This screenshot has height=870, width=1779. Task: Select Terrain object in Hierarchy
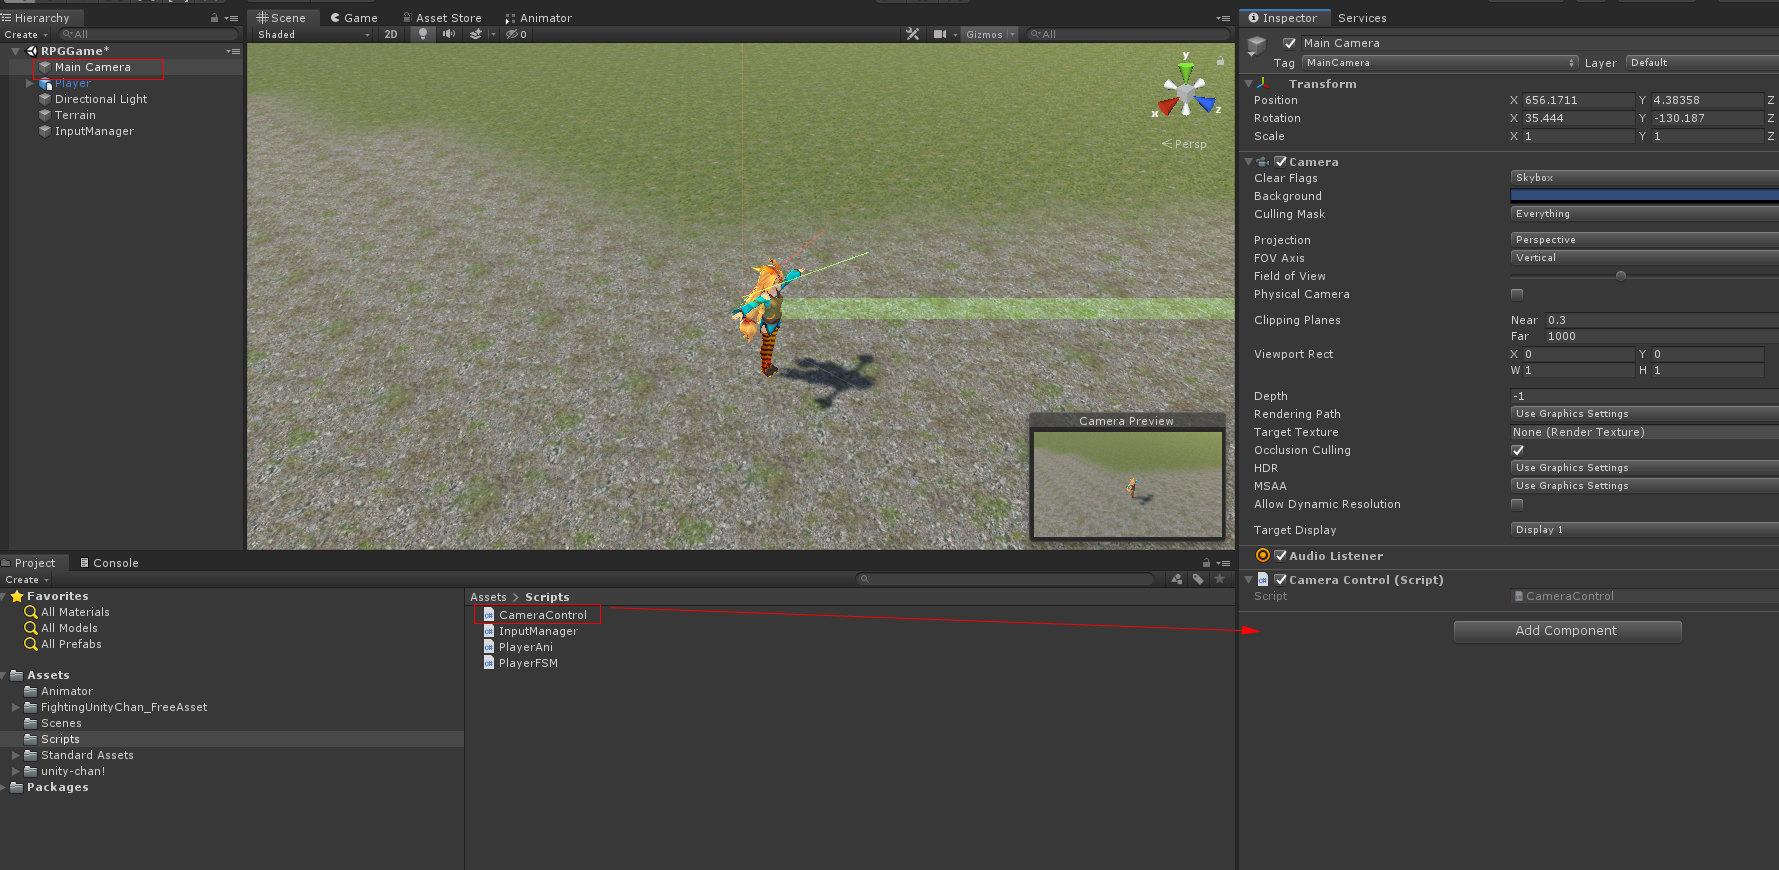tap(75, 115)
